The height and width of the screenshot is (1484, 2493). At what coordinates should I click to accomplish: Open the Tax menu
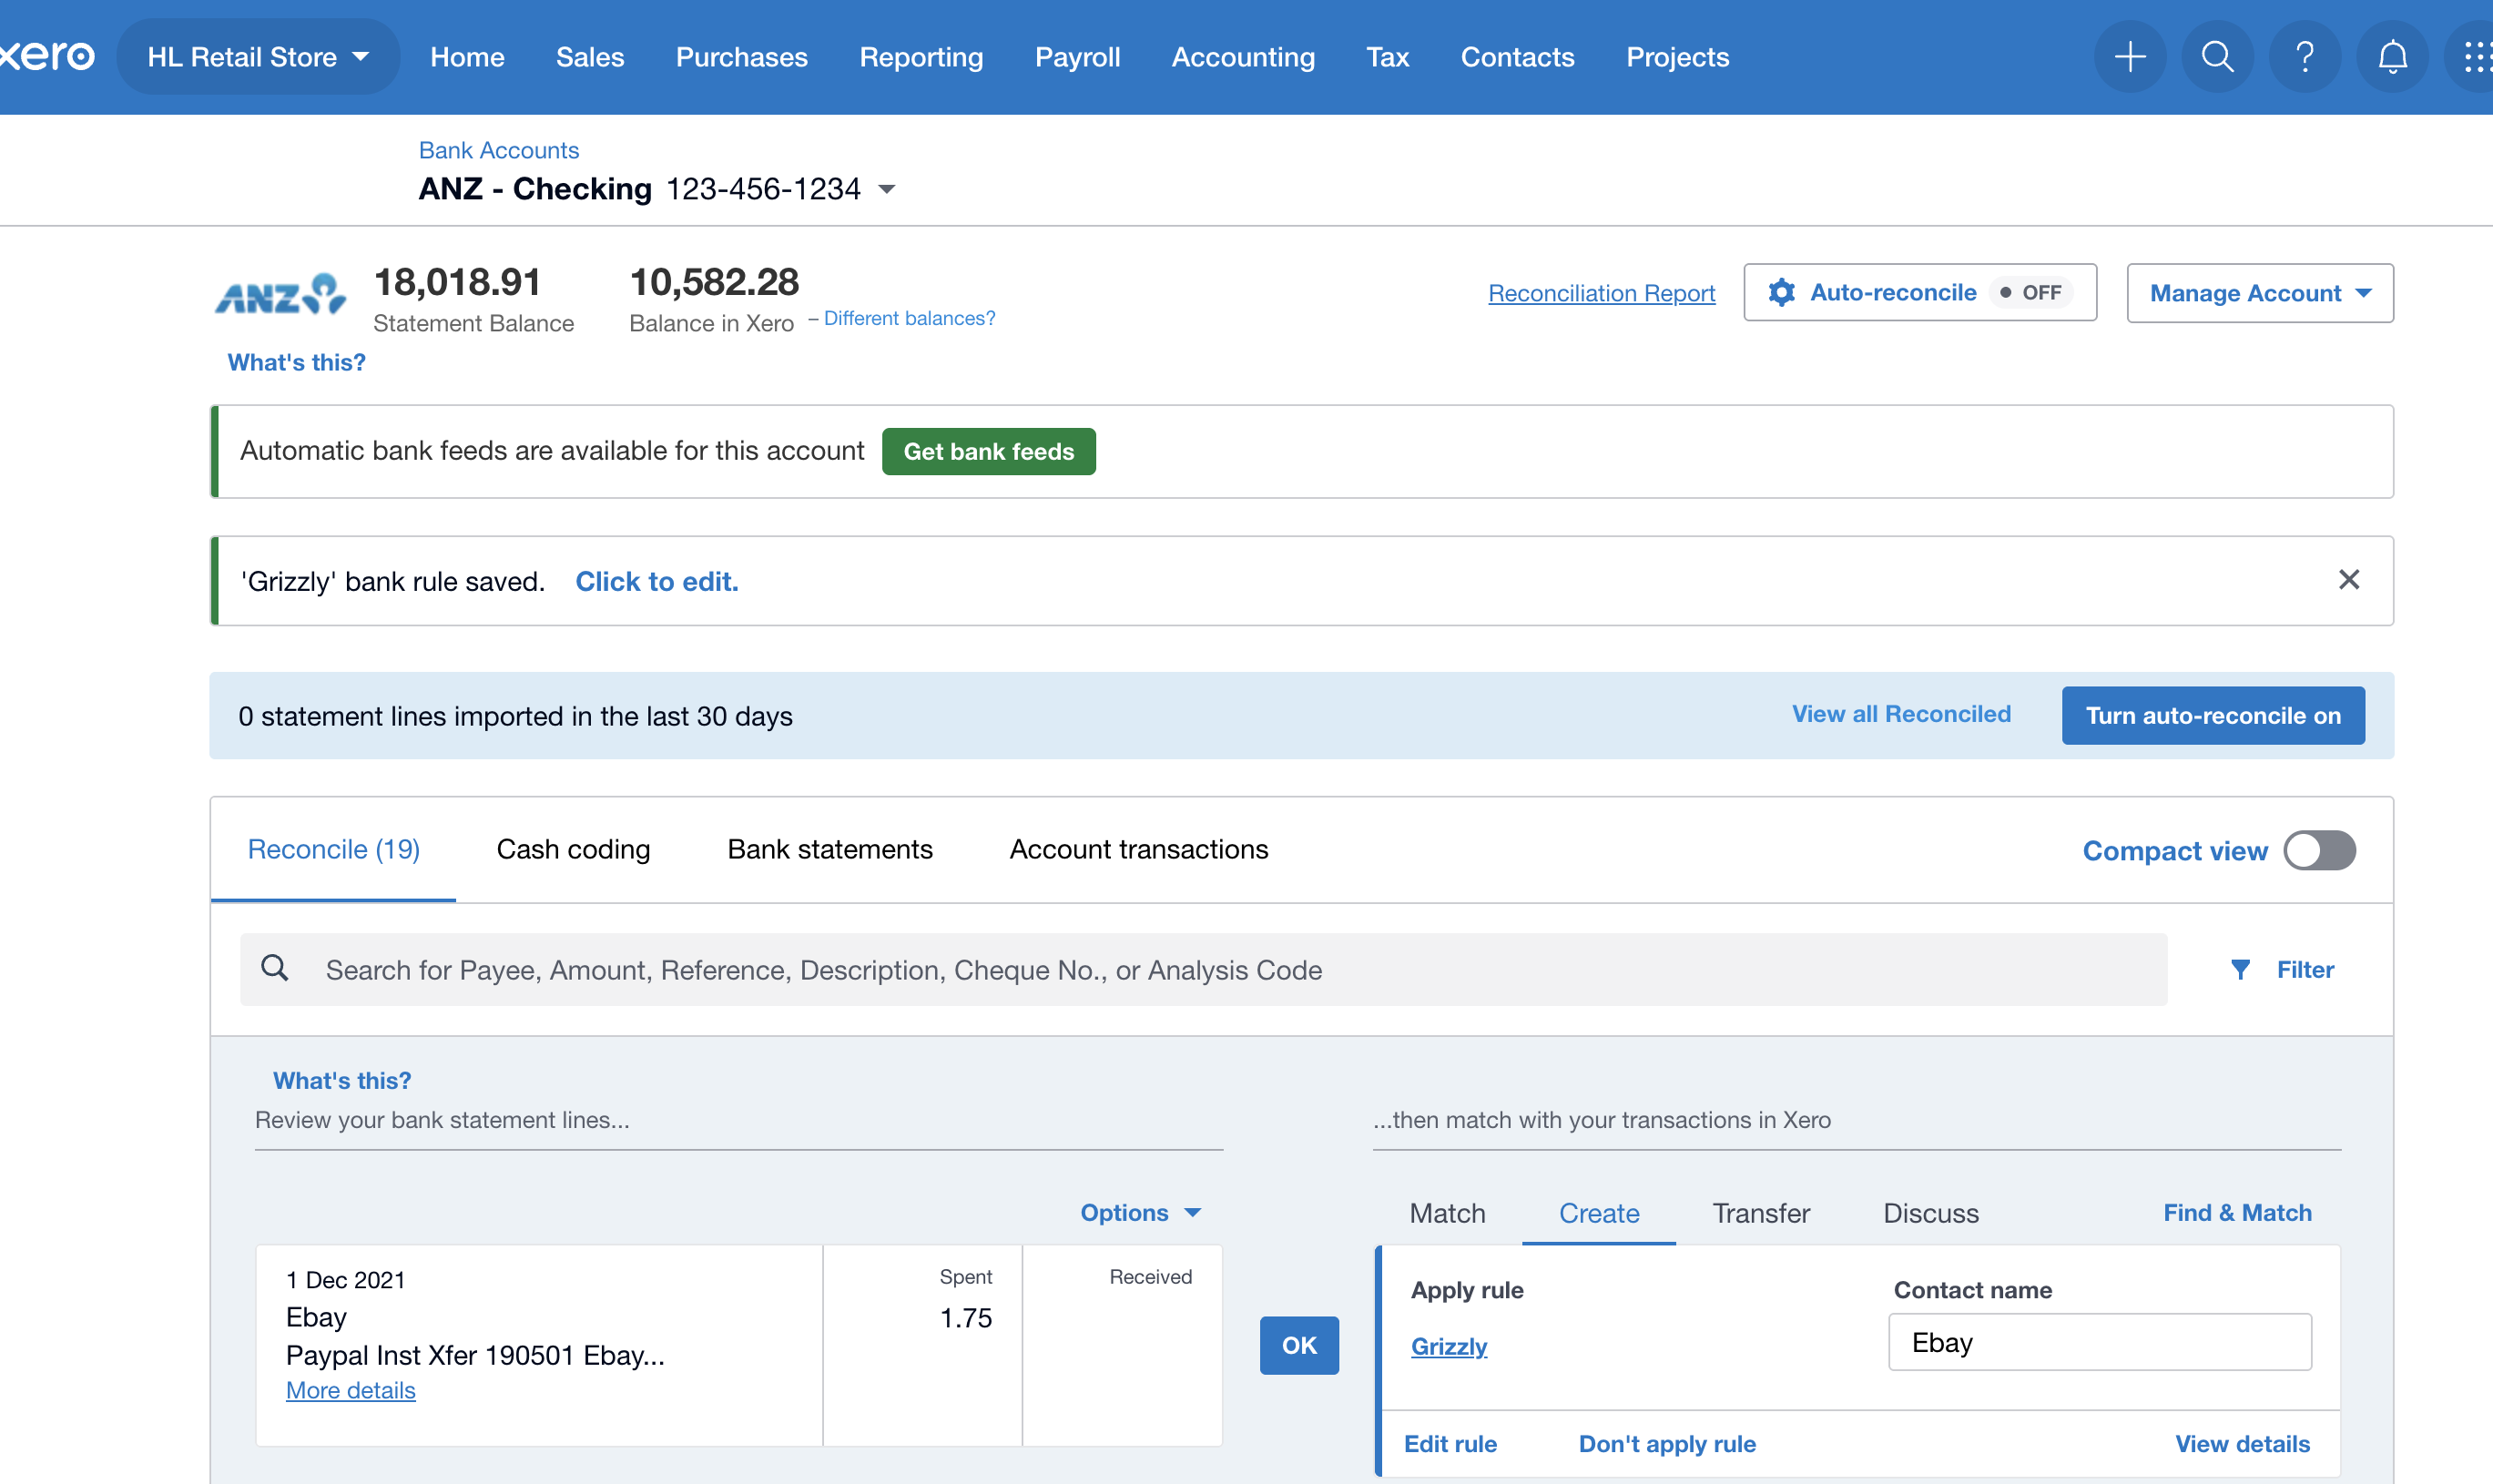point(1387,57)
